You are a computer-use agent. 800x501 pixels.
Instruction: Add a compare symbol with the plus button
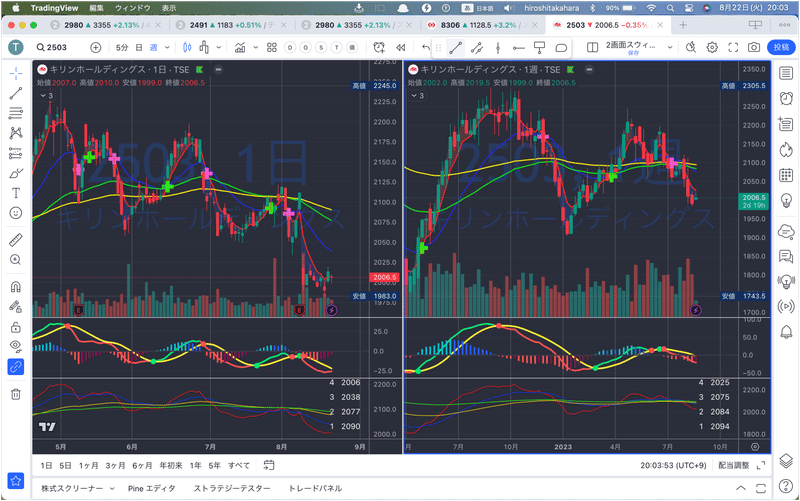click(x=95, y=47)
